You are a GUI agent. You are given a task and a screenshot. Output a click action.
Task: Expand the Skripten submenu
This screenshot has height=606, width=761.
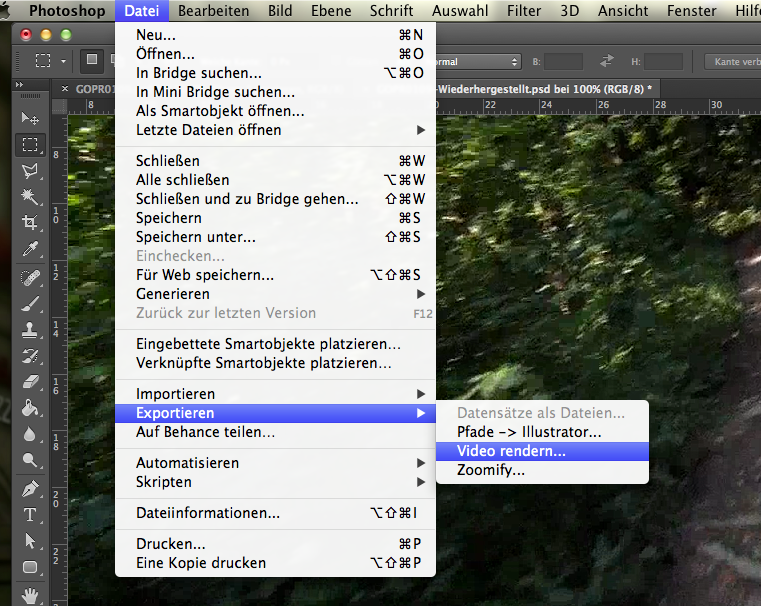(275, 482)
